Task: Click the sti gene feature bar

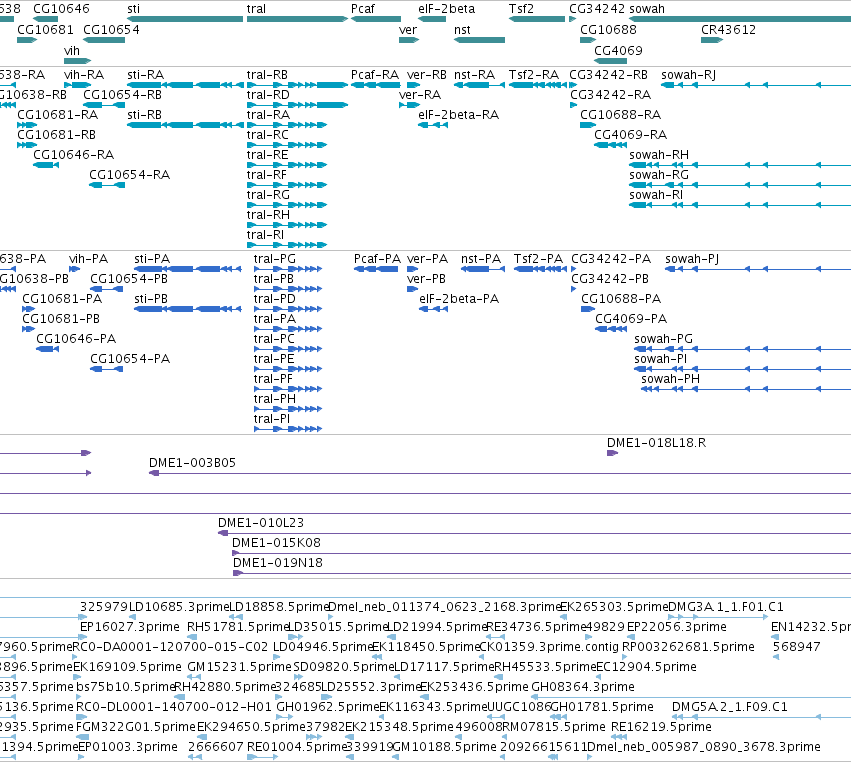Action: (x=185, y=19)
